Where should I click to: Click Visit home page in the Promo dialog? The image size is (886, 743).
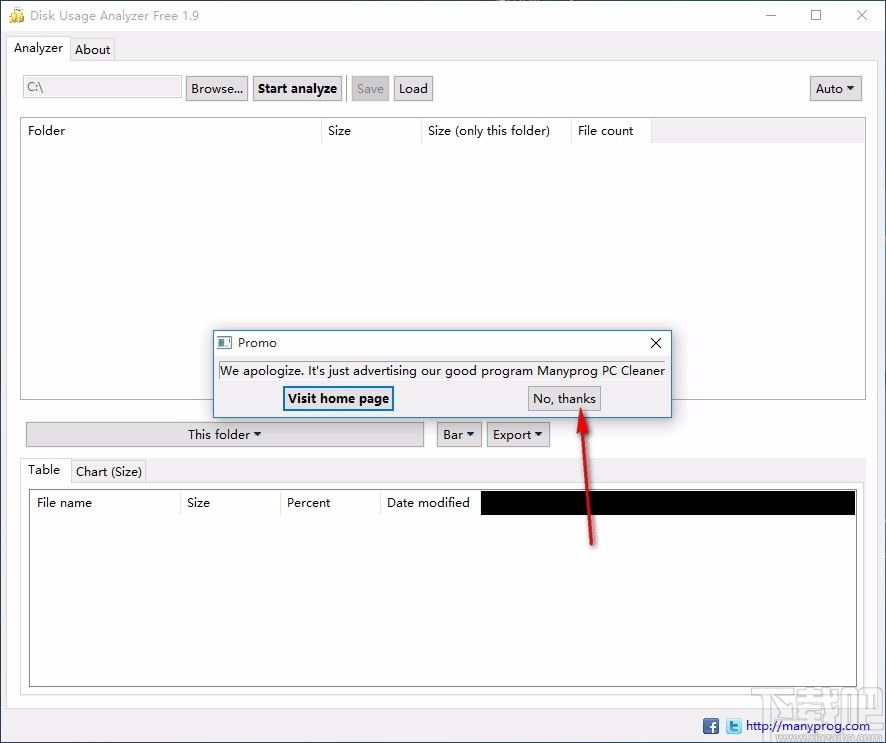[338, 398]
